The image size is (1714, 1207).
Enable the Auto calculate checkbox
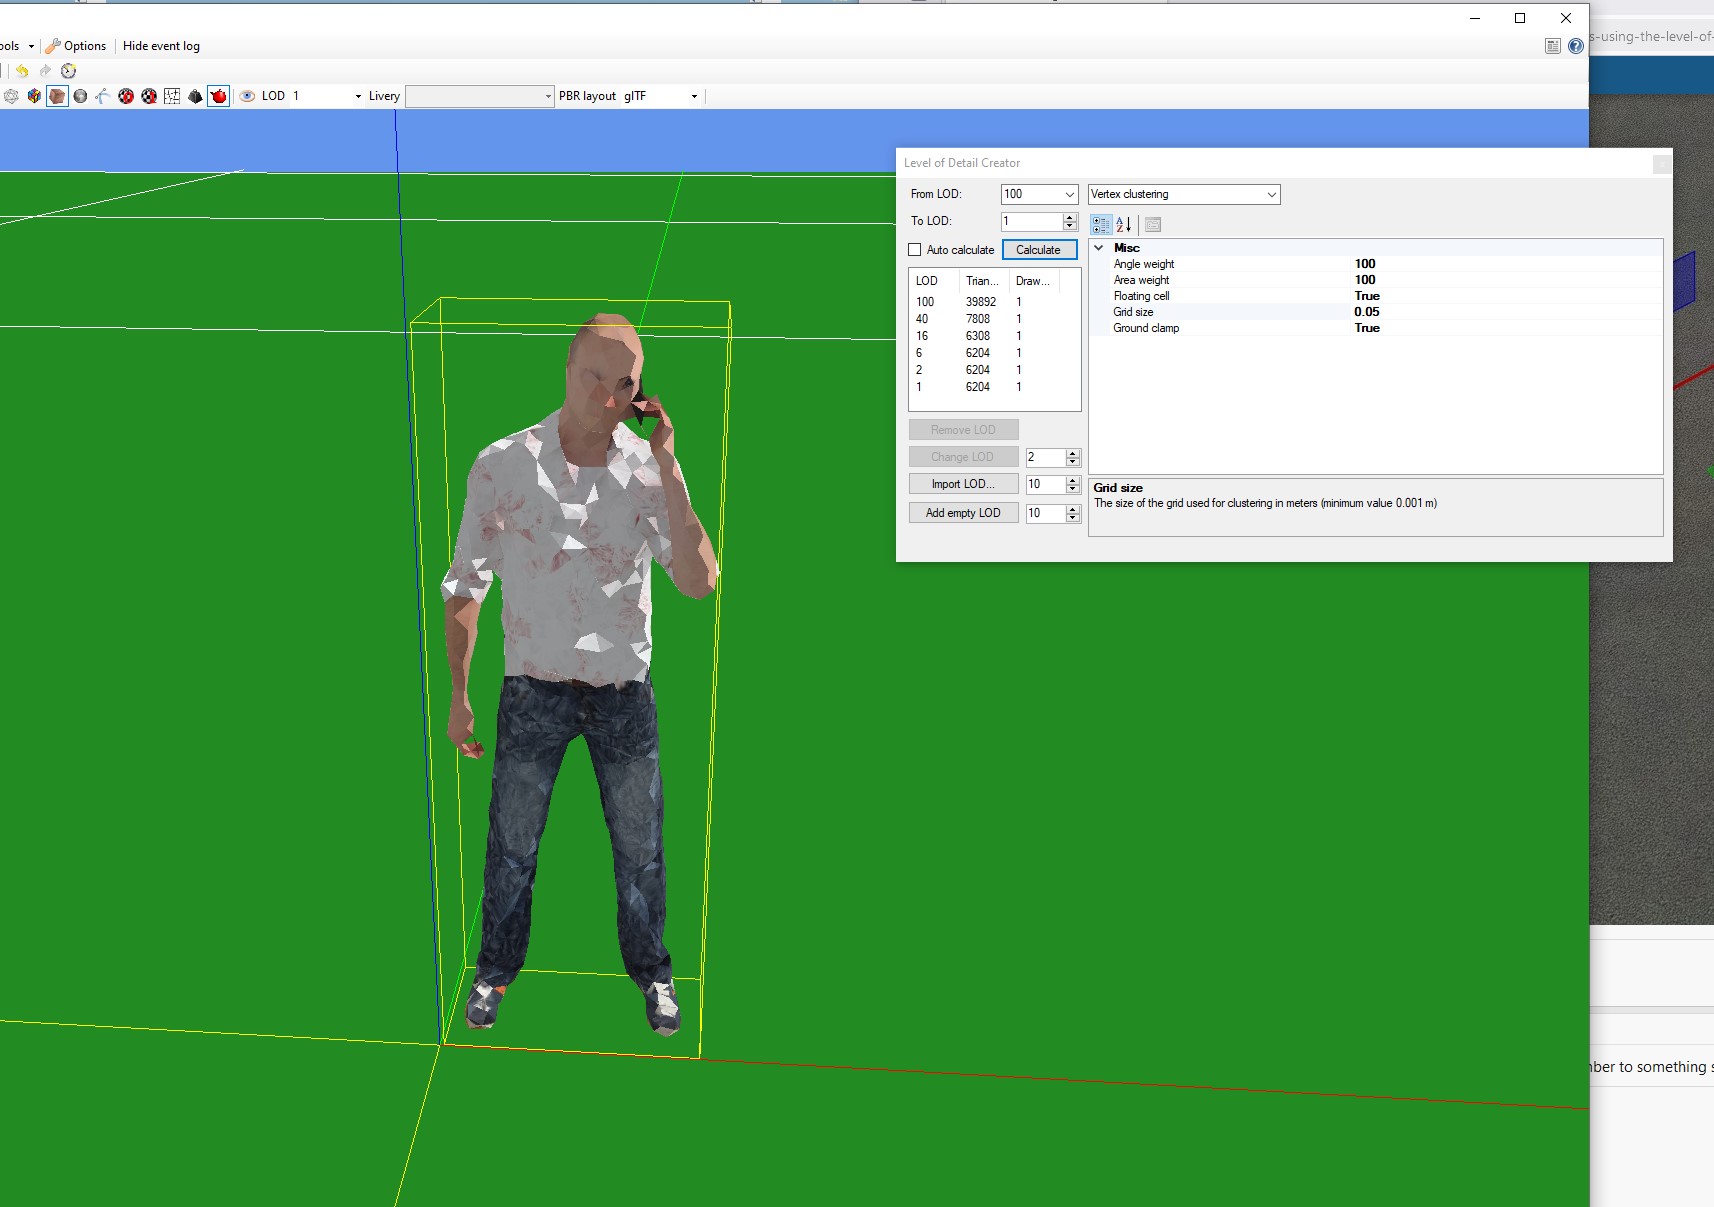coord(916,249)
